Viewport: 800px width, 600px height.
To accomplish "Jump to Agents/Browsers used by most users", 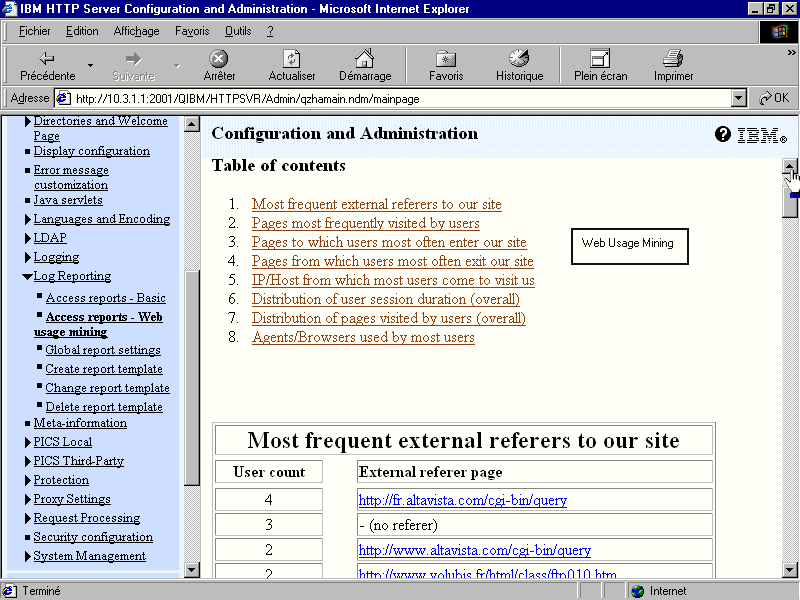I will 363,338.
